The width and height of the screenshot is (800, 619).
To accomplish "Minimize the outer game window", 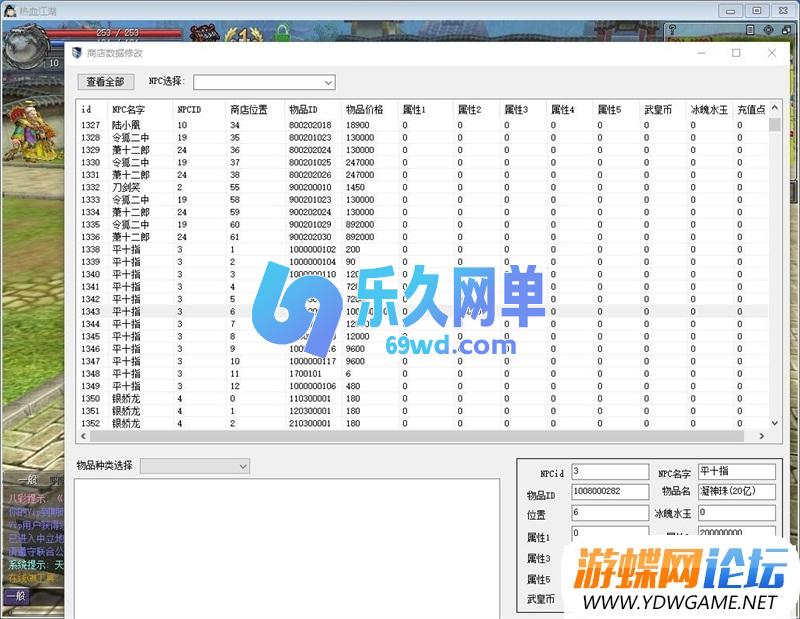I will (731, 10).
